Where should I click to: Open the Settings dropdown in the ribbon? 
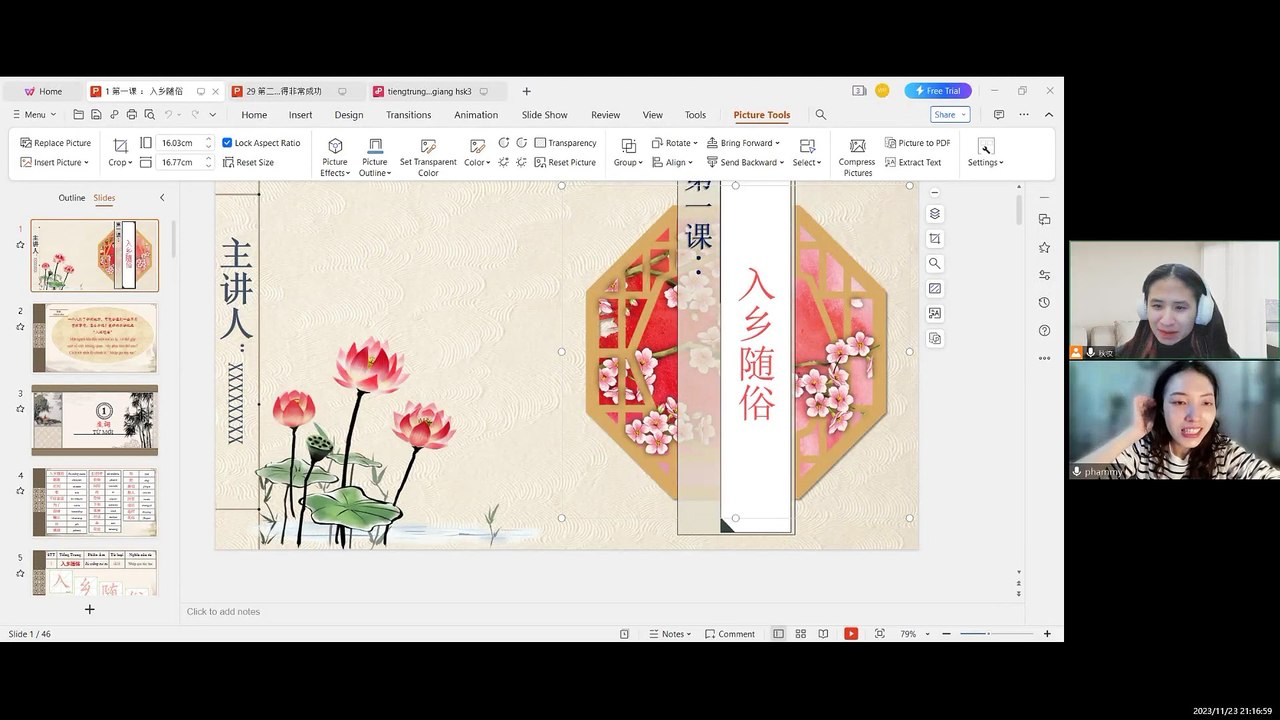(x=986, y=152)
